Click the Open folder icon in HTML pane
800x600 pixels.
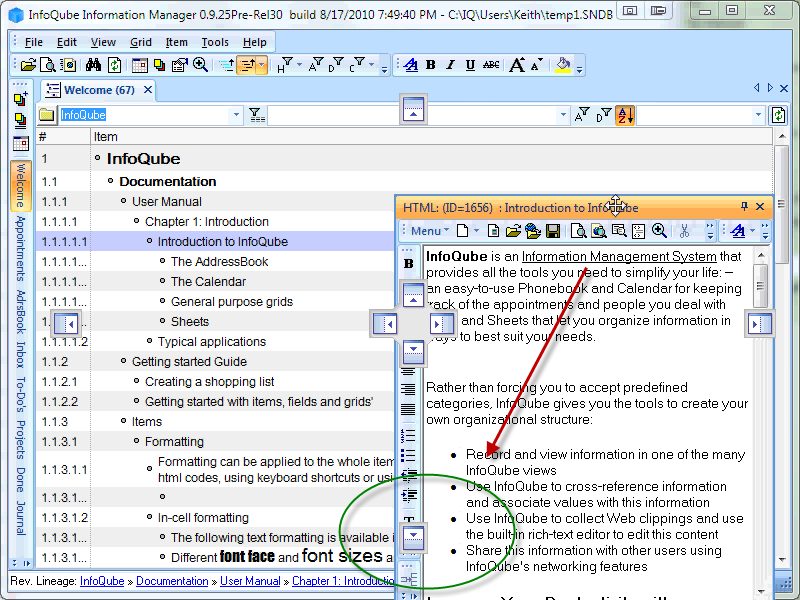coord(513,231)
